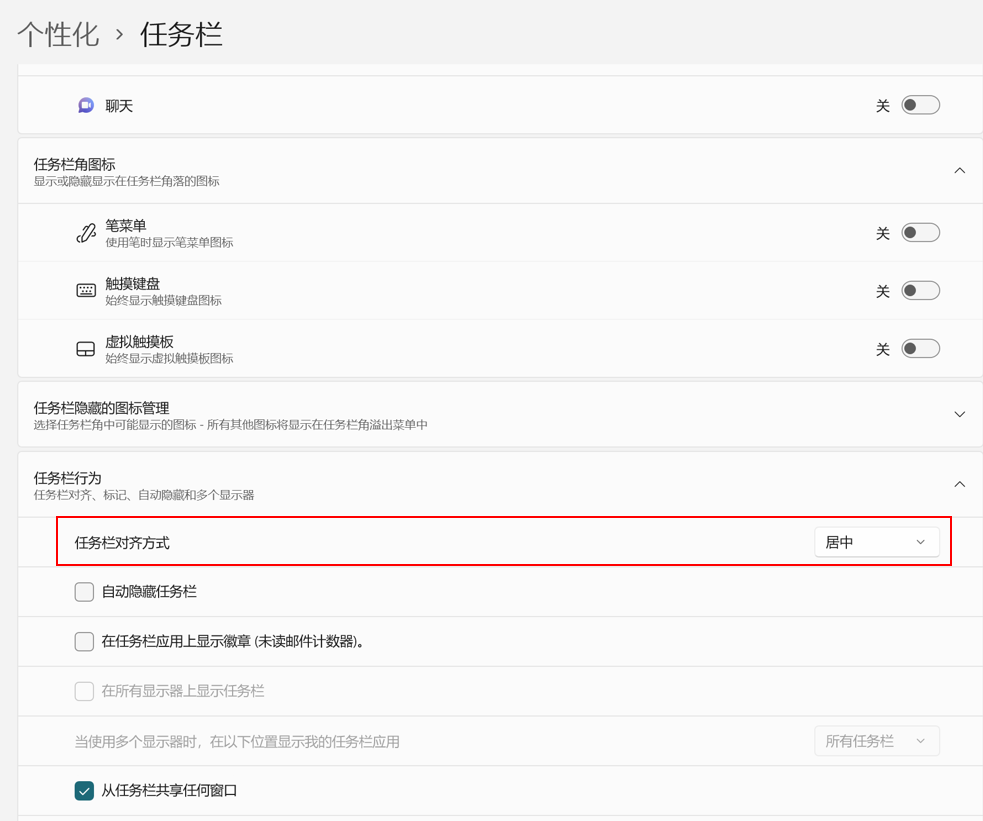Click the 任务栏对齐方式 label text
This screenshot has width=983, height=821.
tap(122, 543)
